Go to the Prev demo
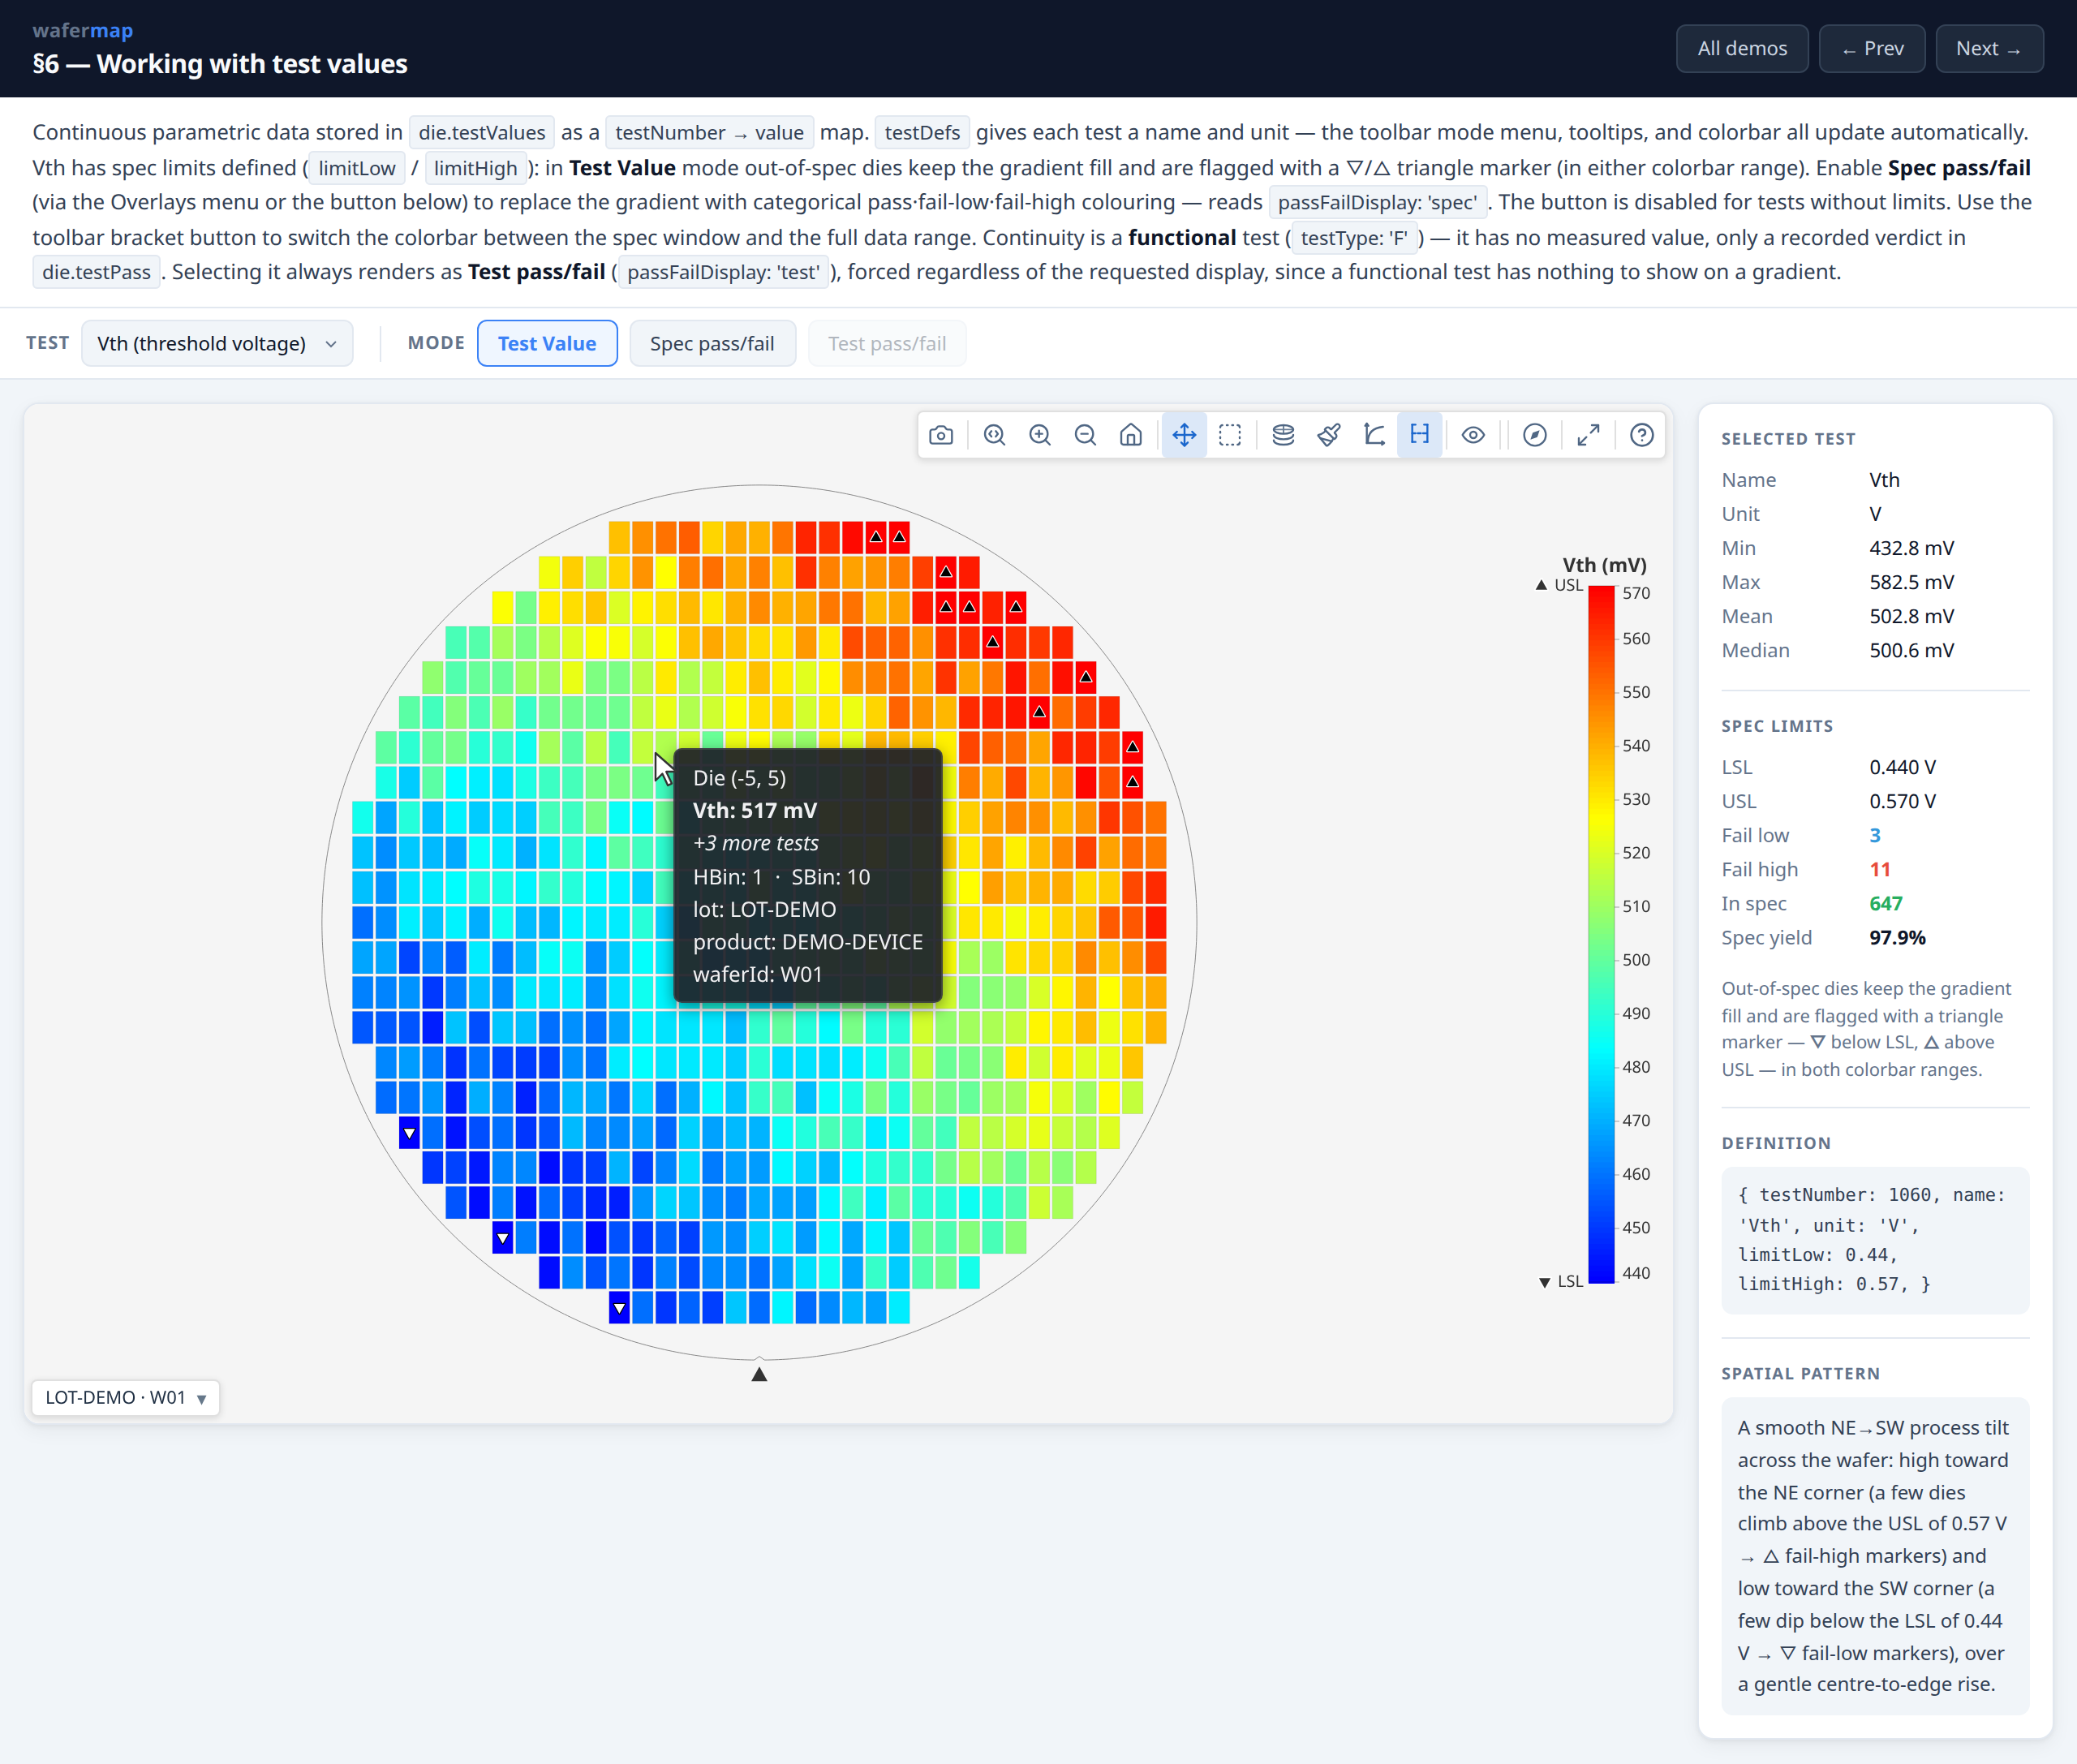The height and width of the screenshot is (1764, 2077). click(1872, 48)
